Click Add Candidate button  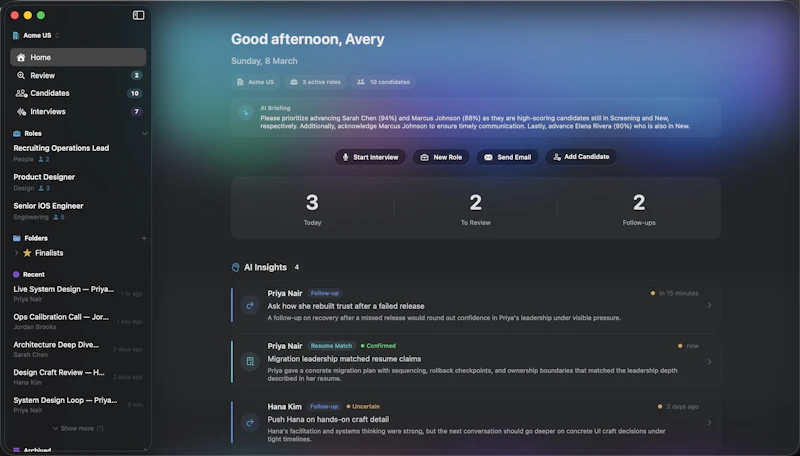point(581,157)
